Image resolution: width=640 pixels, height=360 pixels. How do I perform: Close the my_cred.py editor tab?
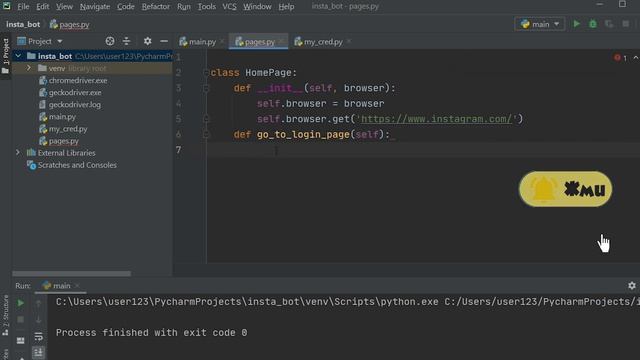(349, 42)
